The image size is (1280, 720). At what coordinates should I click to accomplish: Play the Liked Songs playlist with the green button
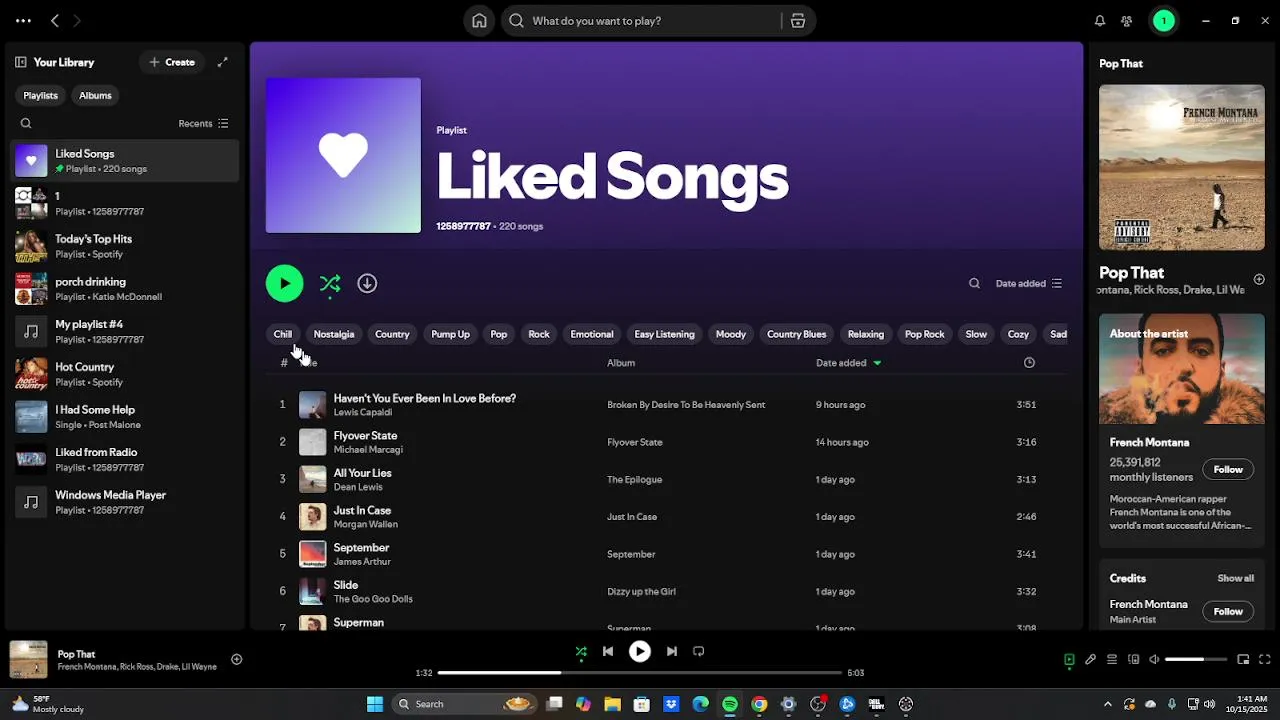[285, 284]
